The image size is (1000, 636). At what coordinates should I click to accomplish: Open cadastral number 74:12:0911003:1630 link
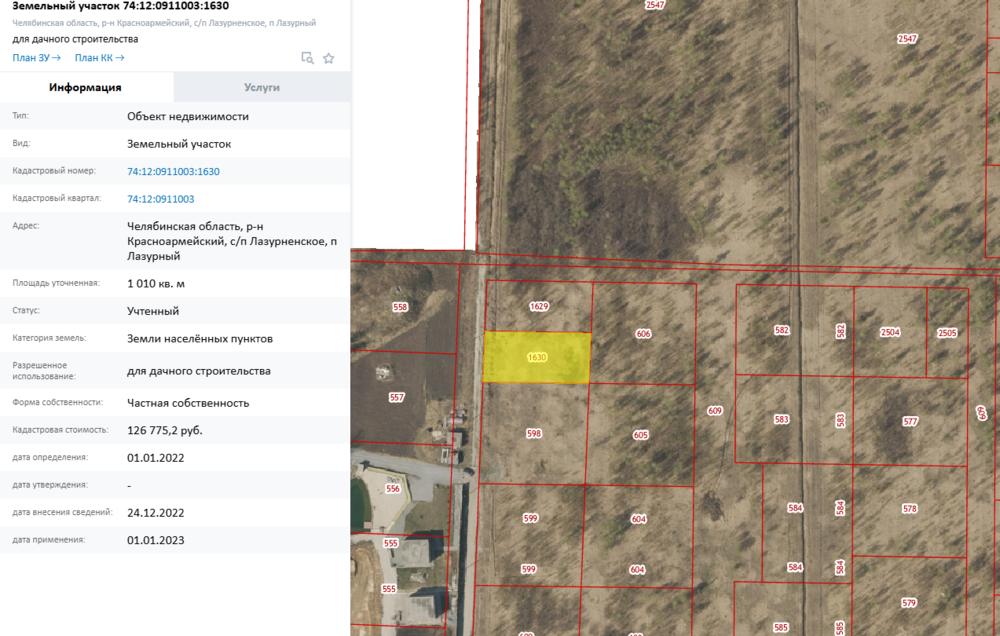tap(173, 172)
